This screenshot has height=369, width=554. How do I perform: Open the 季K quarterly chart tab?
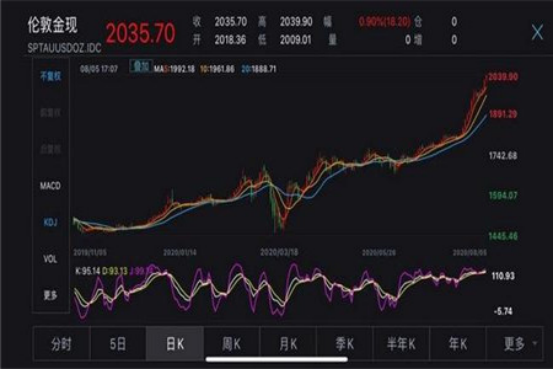coord(344,344)
